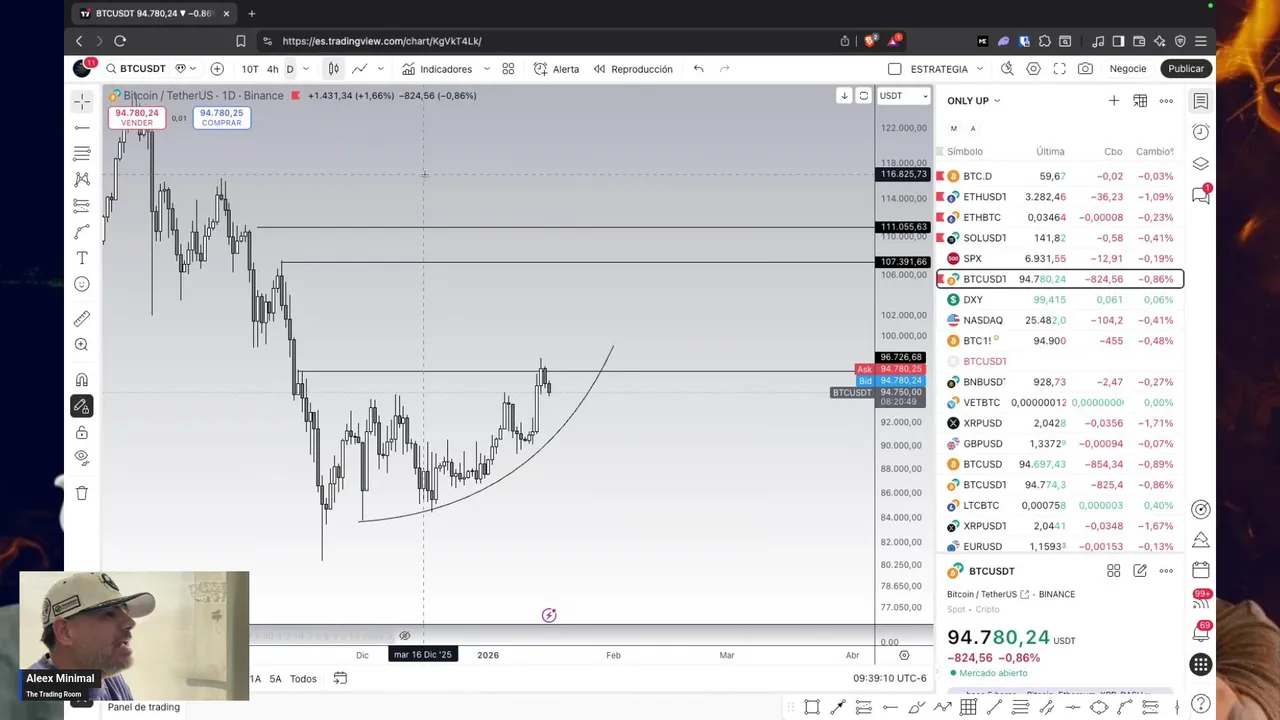The image size is (1280, 720).
Task: Expand the favorite indicators dropdown arrow
Action: pyautogui.click(x=487, y=69)
